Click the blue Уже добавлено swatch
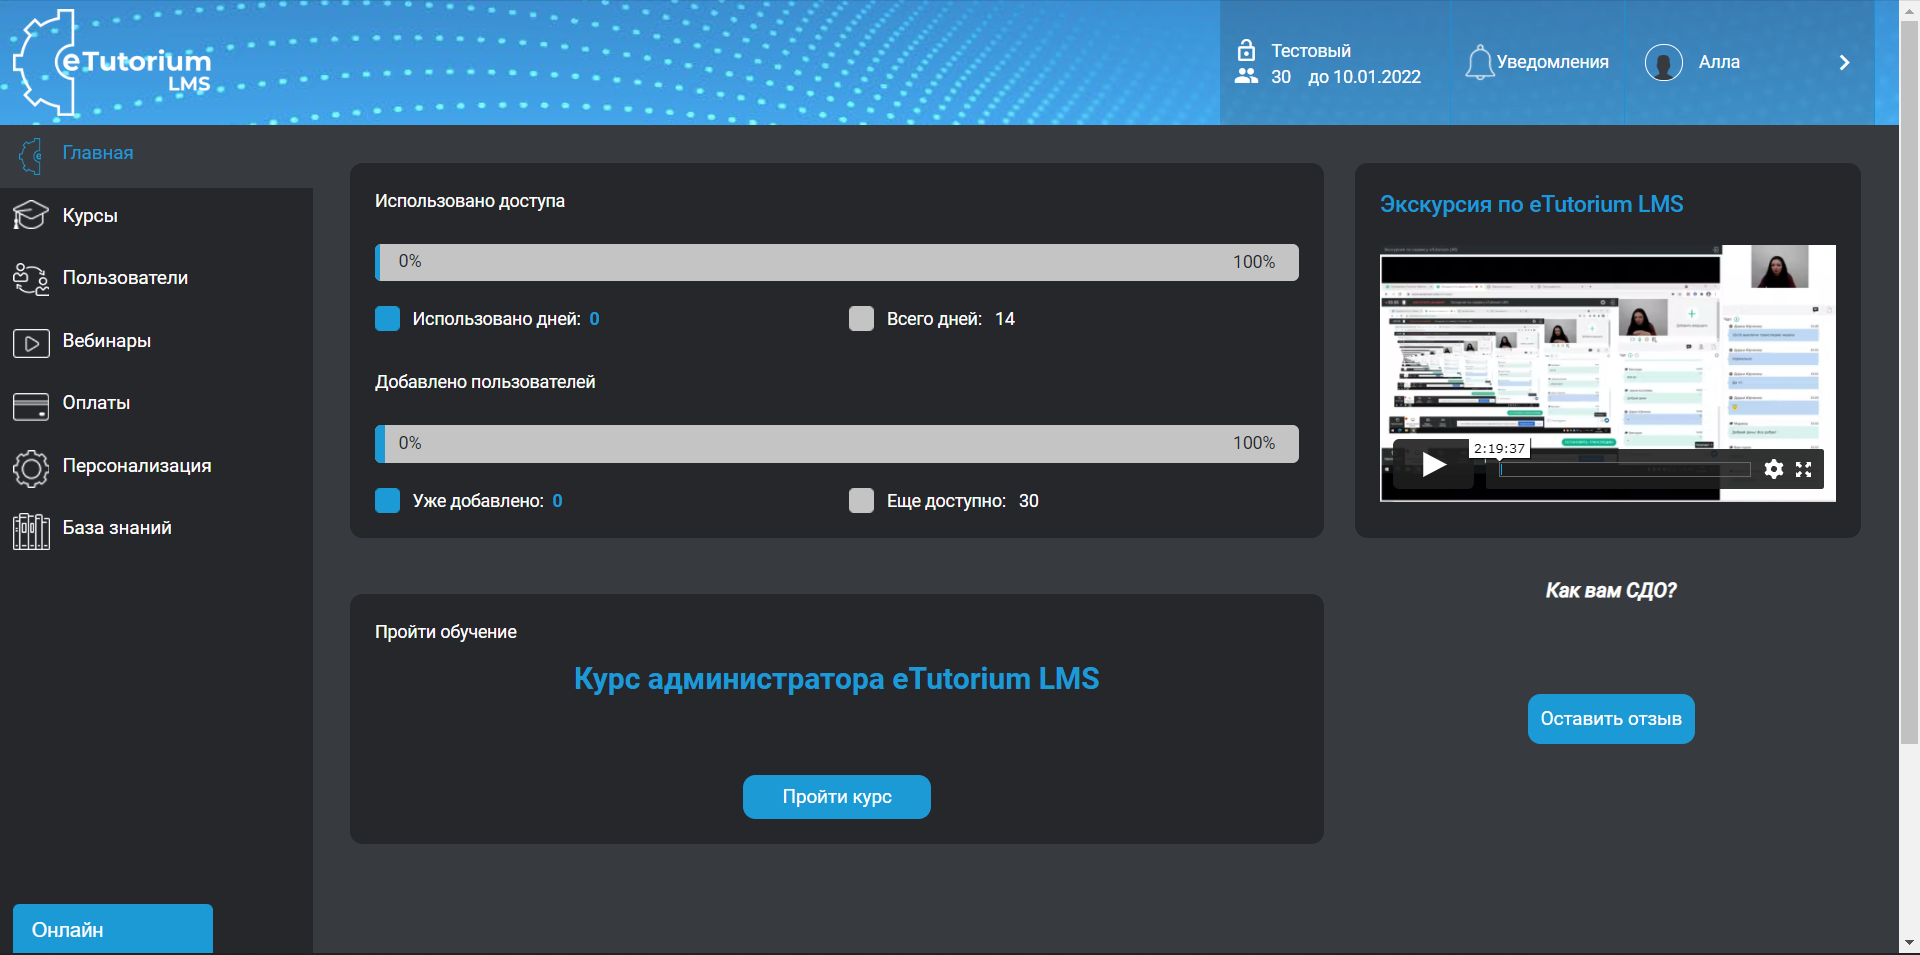The height and width of the screenshot is (955, 1920). coord(387,500)
